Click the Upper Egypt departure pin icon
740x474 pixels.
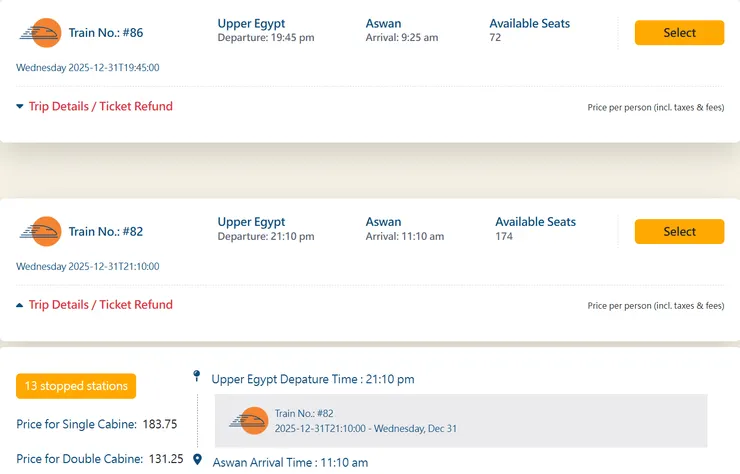click(197, 376)
